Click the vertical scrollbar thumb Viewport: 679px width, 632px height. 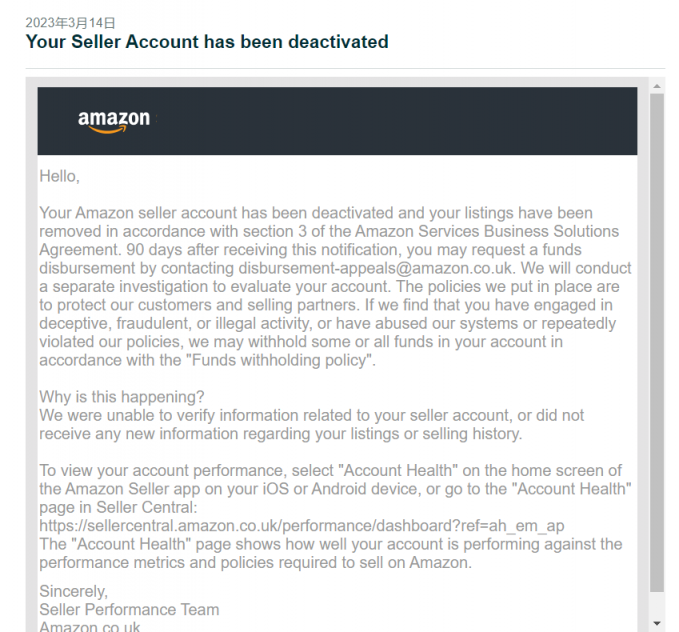(657, 343)
